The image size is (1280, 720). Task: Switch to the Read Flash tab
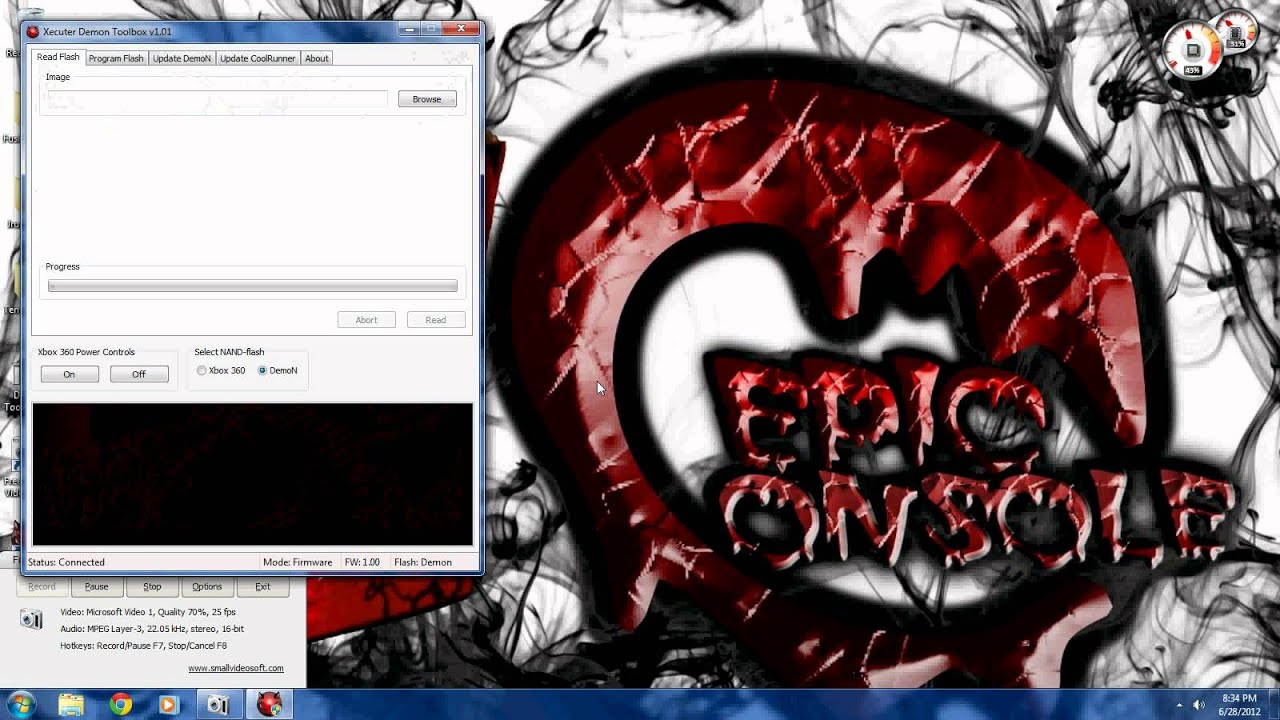tap(58, 57)
